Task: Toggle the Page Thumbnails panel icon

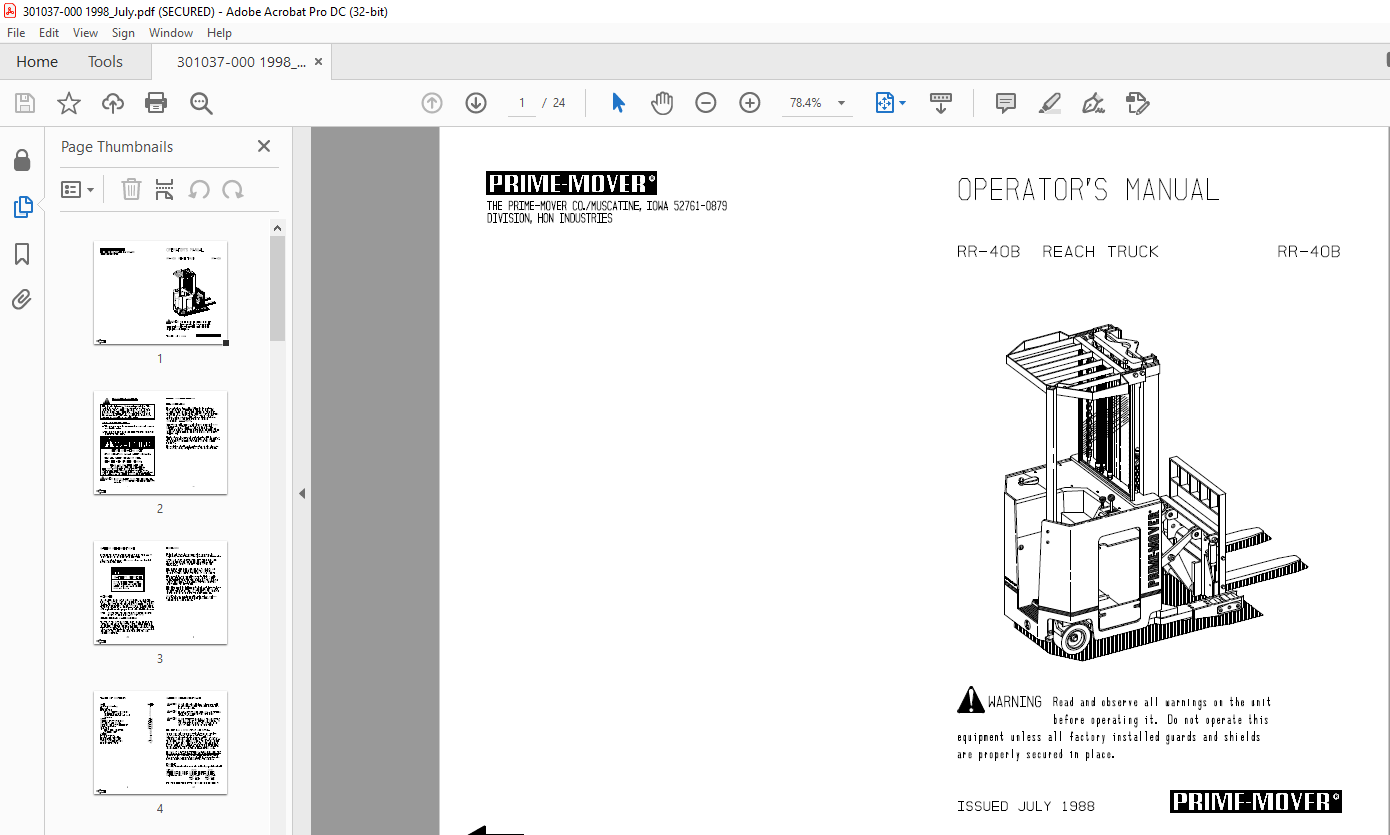Action: point(22,207)
